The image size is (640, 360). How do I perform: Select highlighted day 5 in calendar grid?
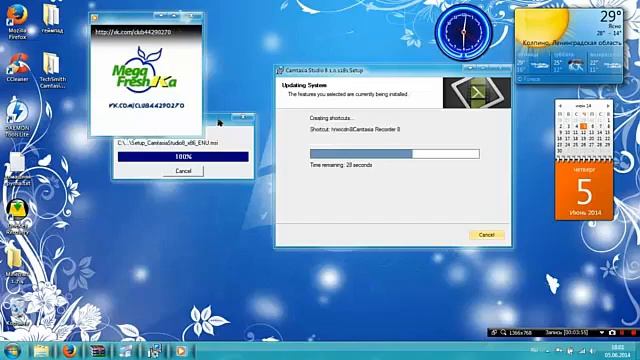(x=584, y=126)
